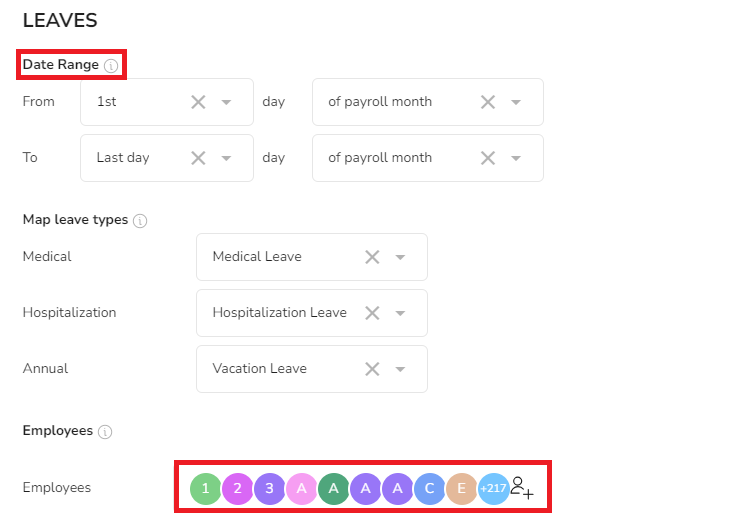742x526 pixels.
Task: Select the green employee avatar labeled 1
Action: [x=205, y=489]
